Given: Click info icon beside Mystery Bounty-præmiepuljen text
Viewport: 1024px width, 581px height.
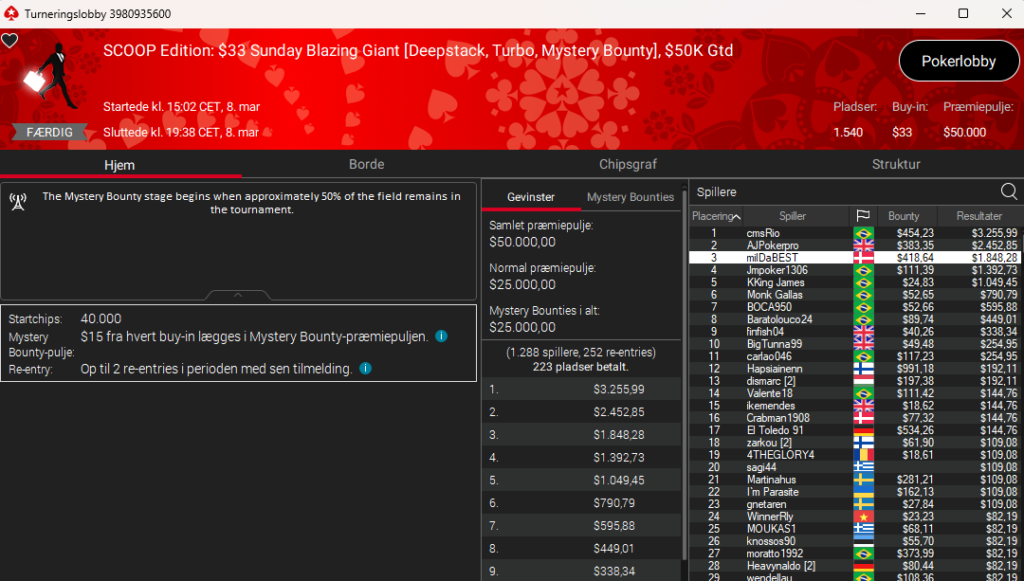Looking at the screenshot, I should [441, 337].
